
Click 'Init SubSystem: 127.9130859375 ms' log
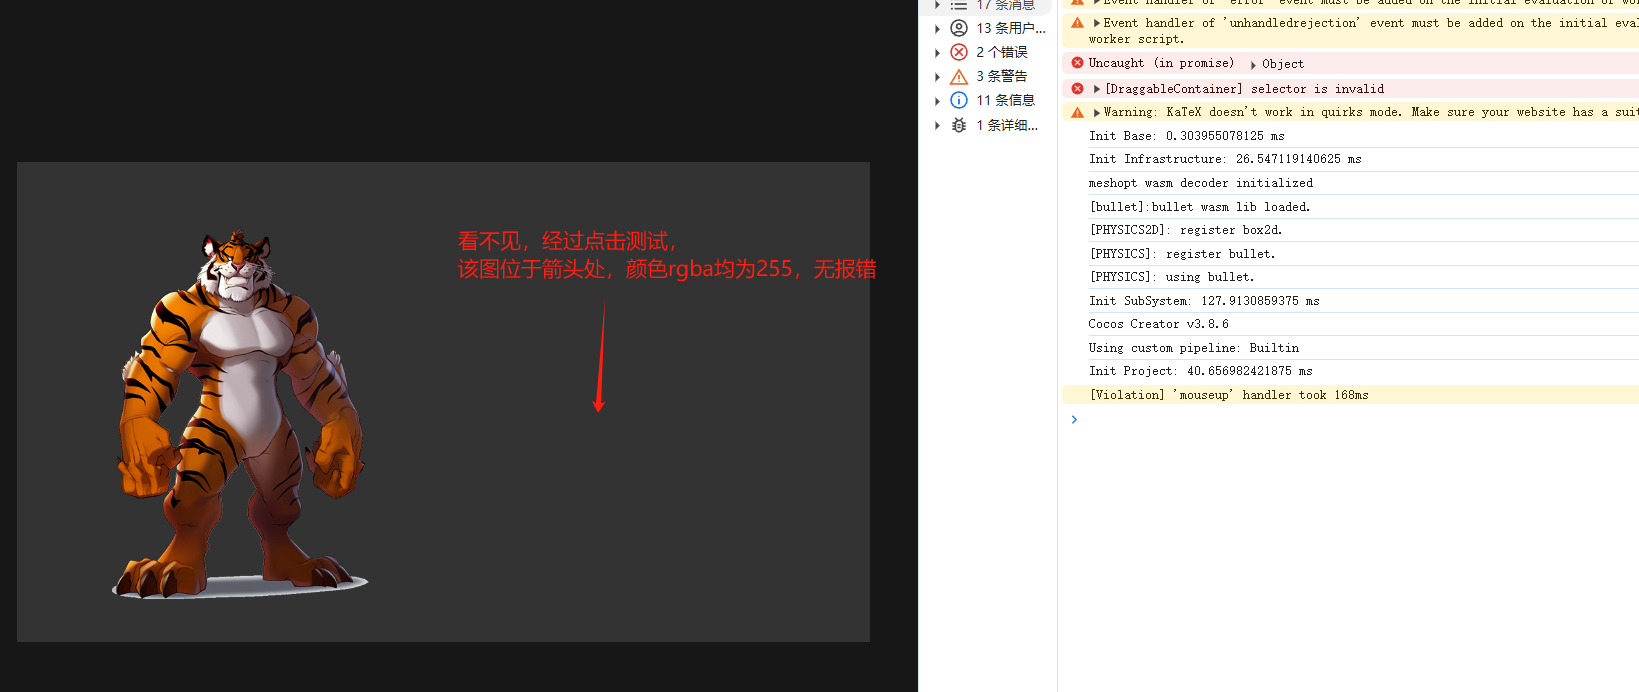point(1204,301)
